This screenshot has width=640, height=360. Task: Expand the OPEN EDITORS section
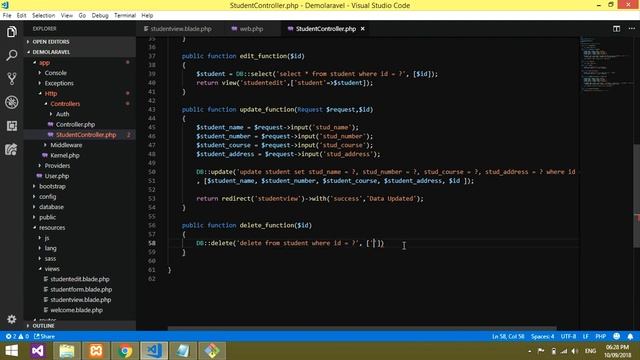pos(79,42)
